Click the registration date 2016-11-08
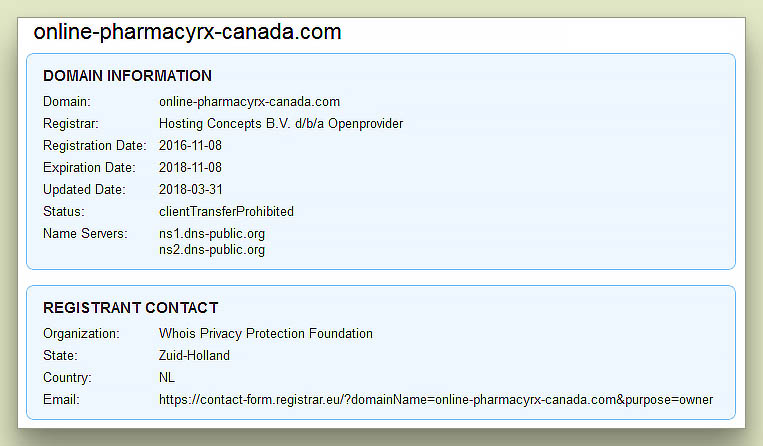The image size is (763, 446). [x=190, y=145]
